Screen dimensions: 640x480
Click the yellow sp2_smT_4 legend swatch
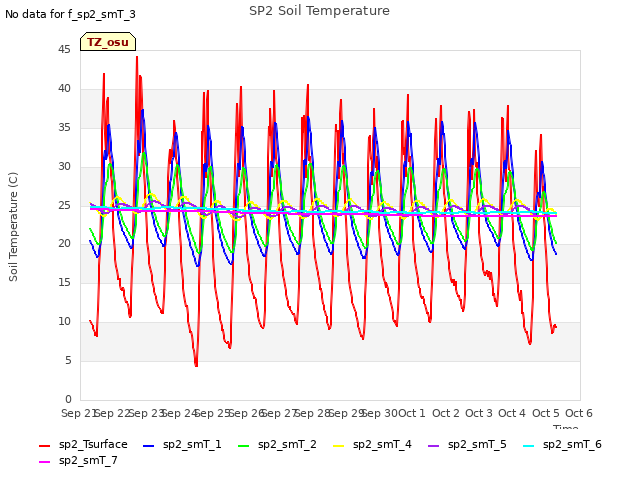click(338, 446)
